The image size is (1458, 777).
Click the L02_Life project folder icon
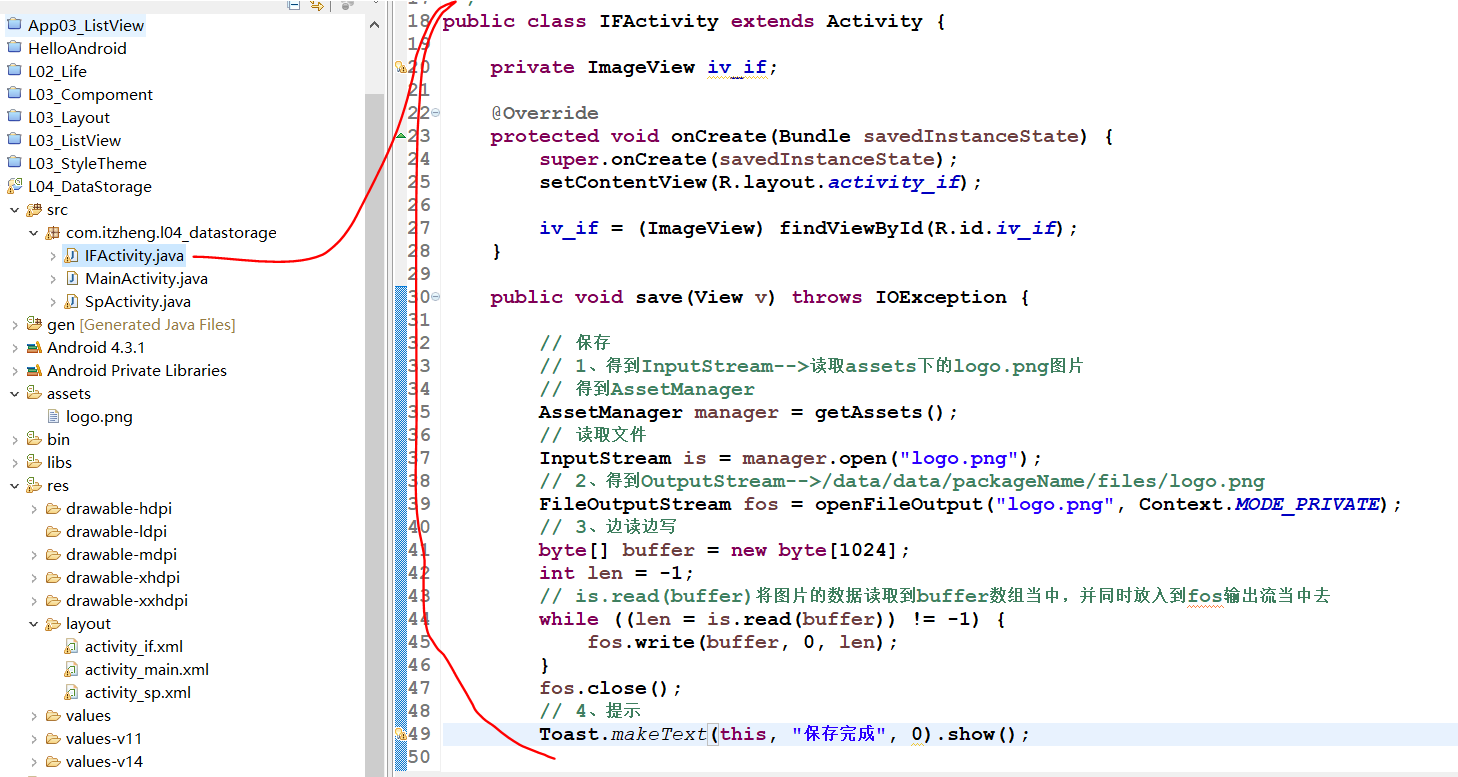14,71
